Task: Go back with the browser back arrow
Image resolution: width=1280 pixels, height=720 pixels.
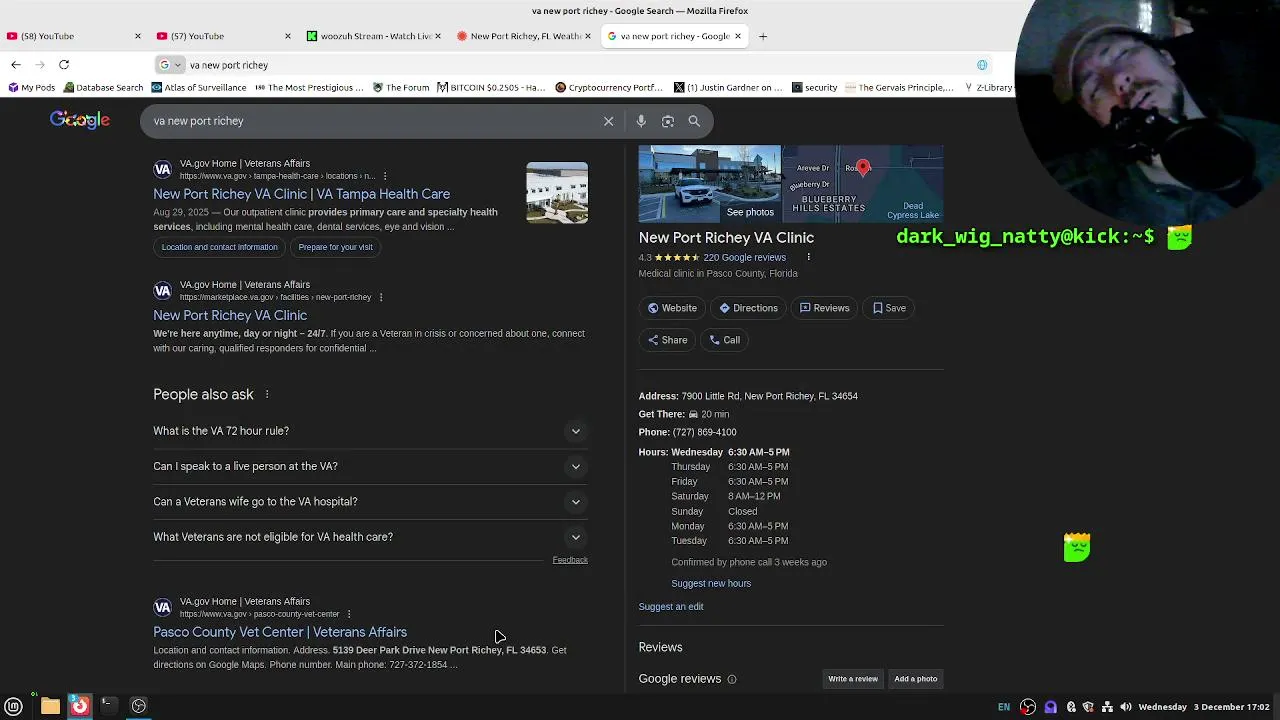Action: click(x=16, y=65)
